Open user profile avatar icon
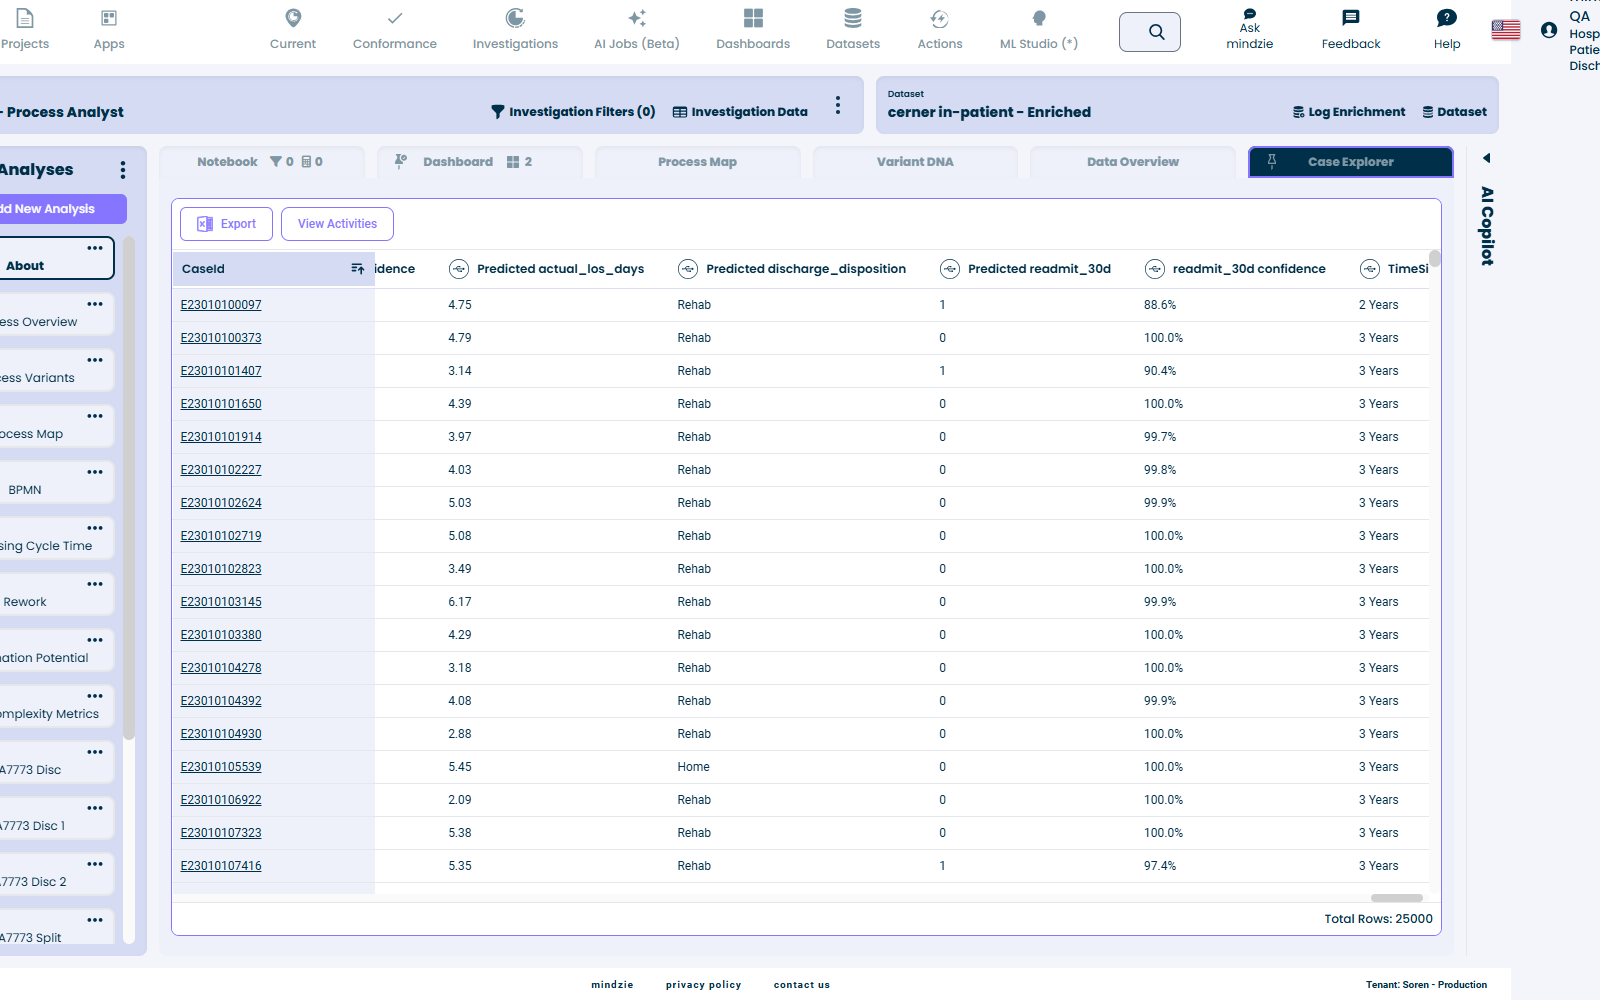Viewport: 1600px width, 1000px height. tap(1549, 30)
